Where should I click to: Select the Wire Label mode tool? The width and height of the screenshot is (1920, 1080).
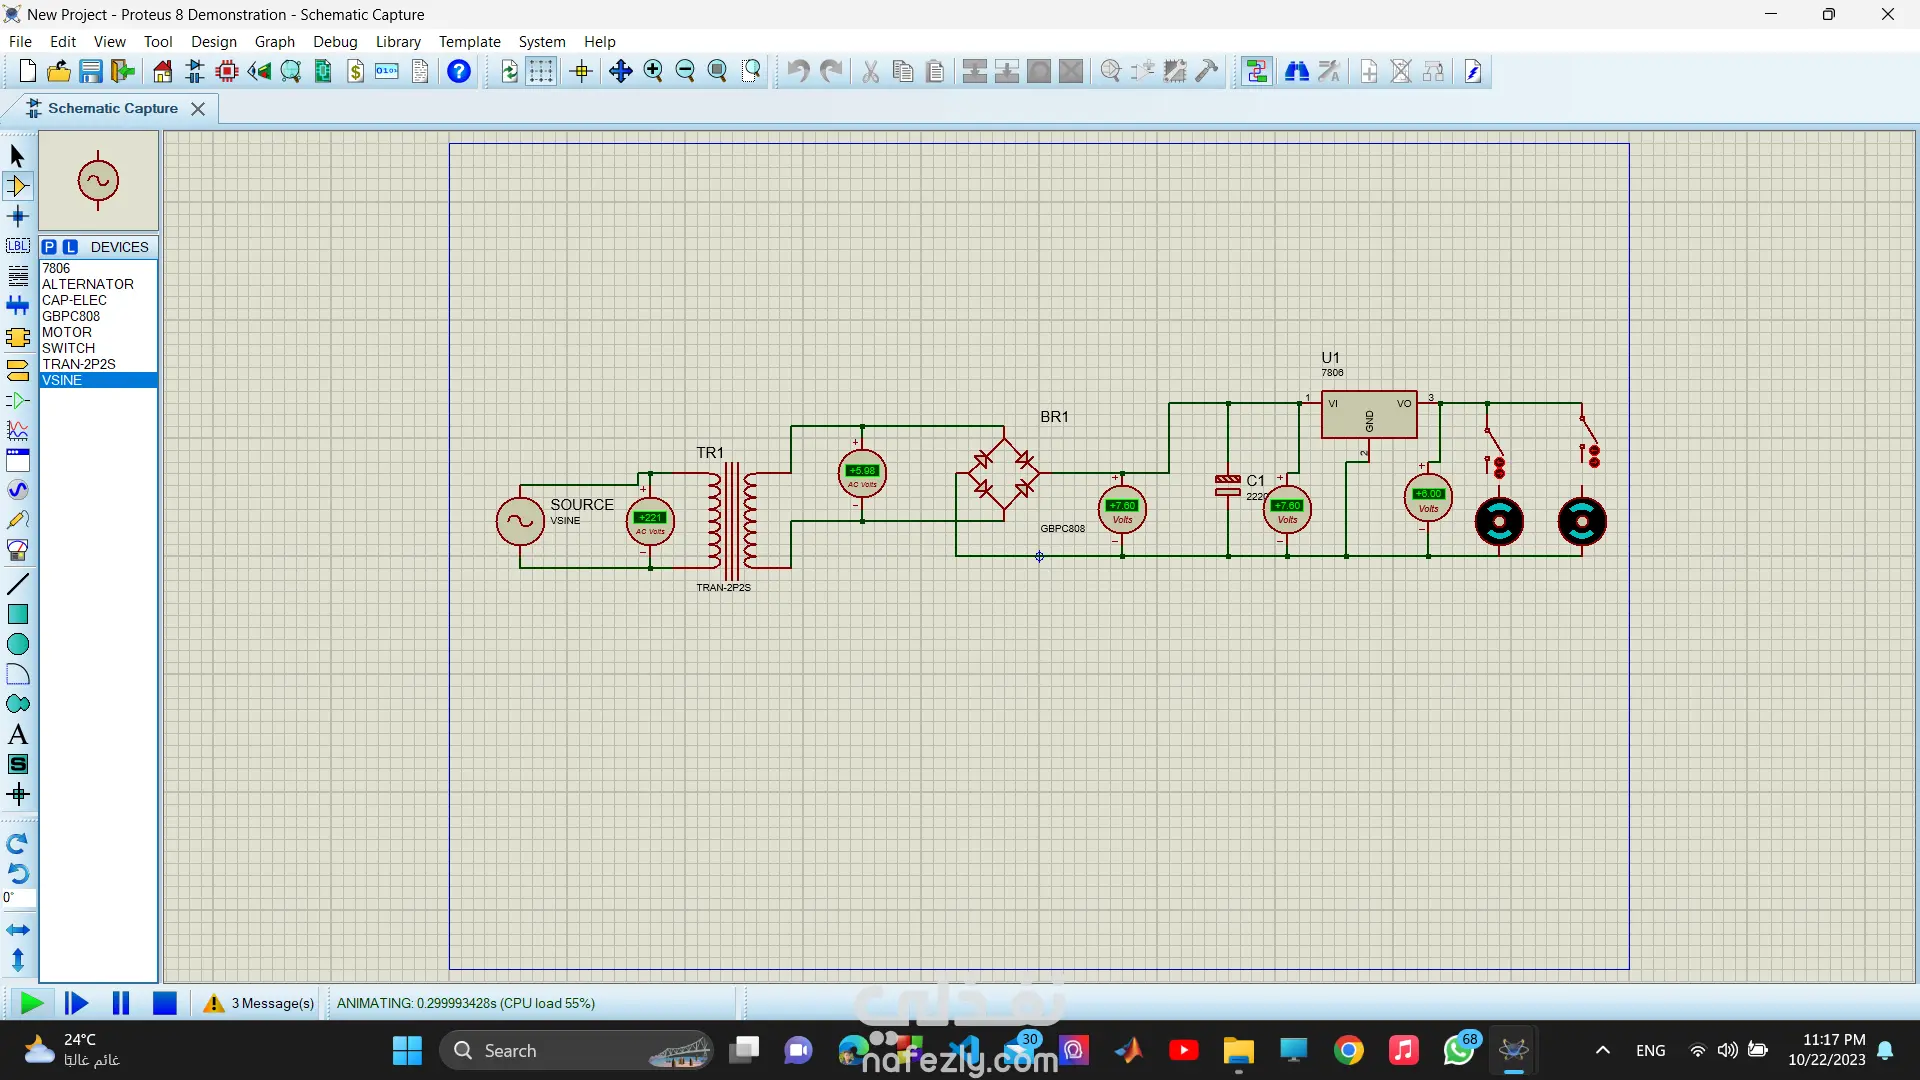(17, 246)
